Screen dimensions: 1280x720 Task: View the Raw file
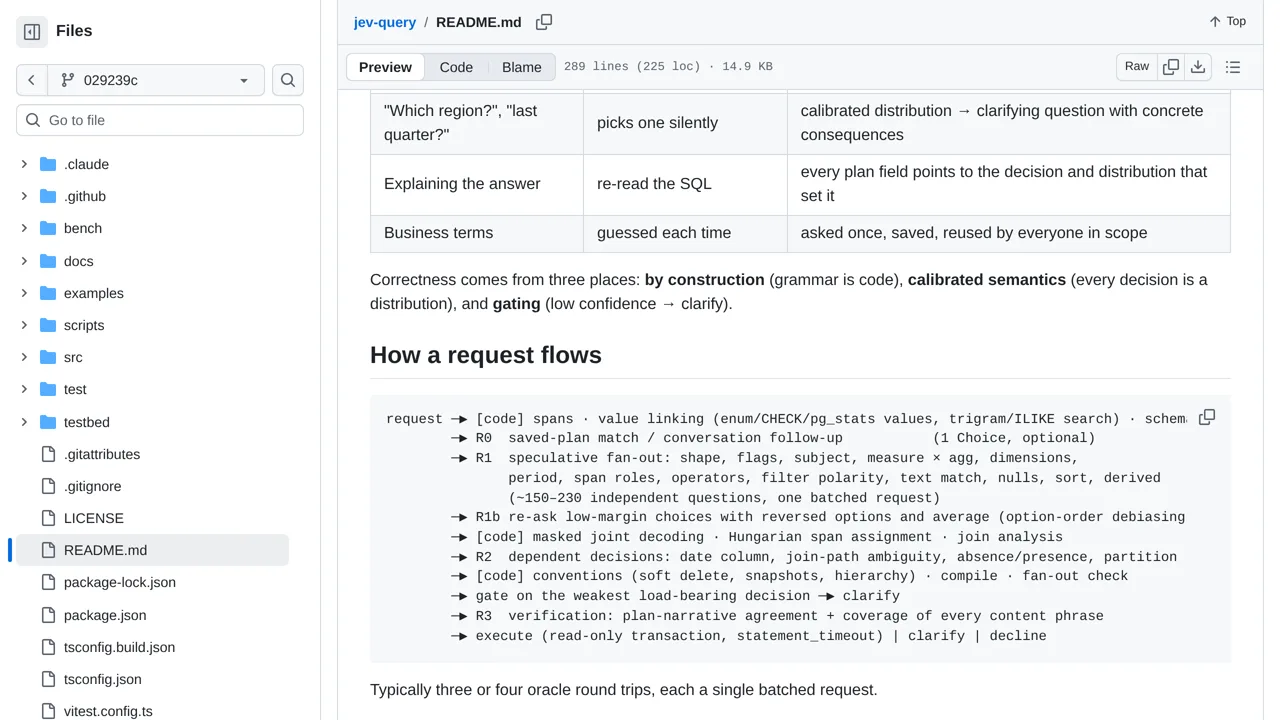[1137, 67]
